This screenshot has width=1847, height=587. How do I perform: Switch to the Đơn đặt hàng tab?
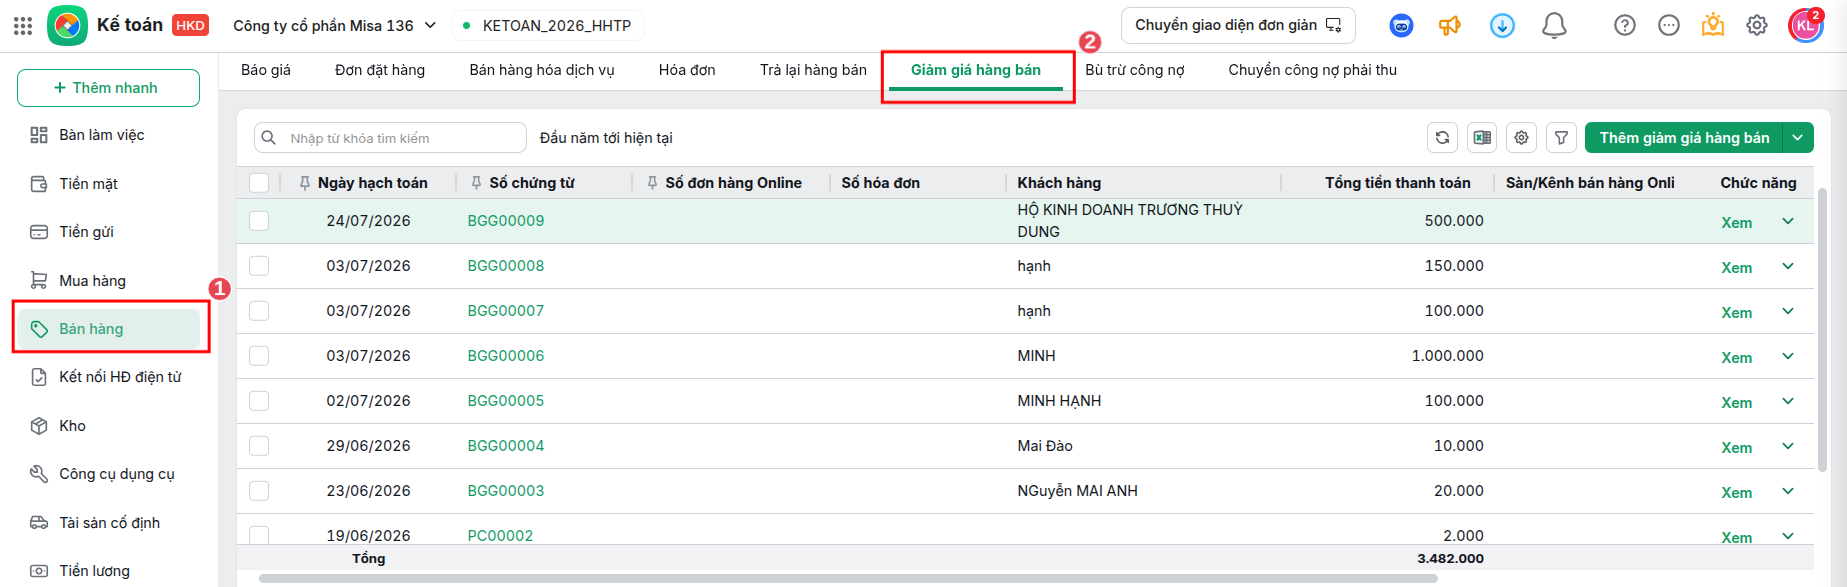tap(380, 70)
